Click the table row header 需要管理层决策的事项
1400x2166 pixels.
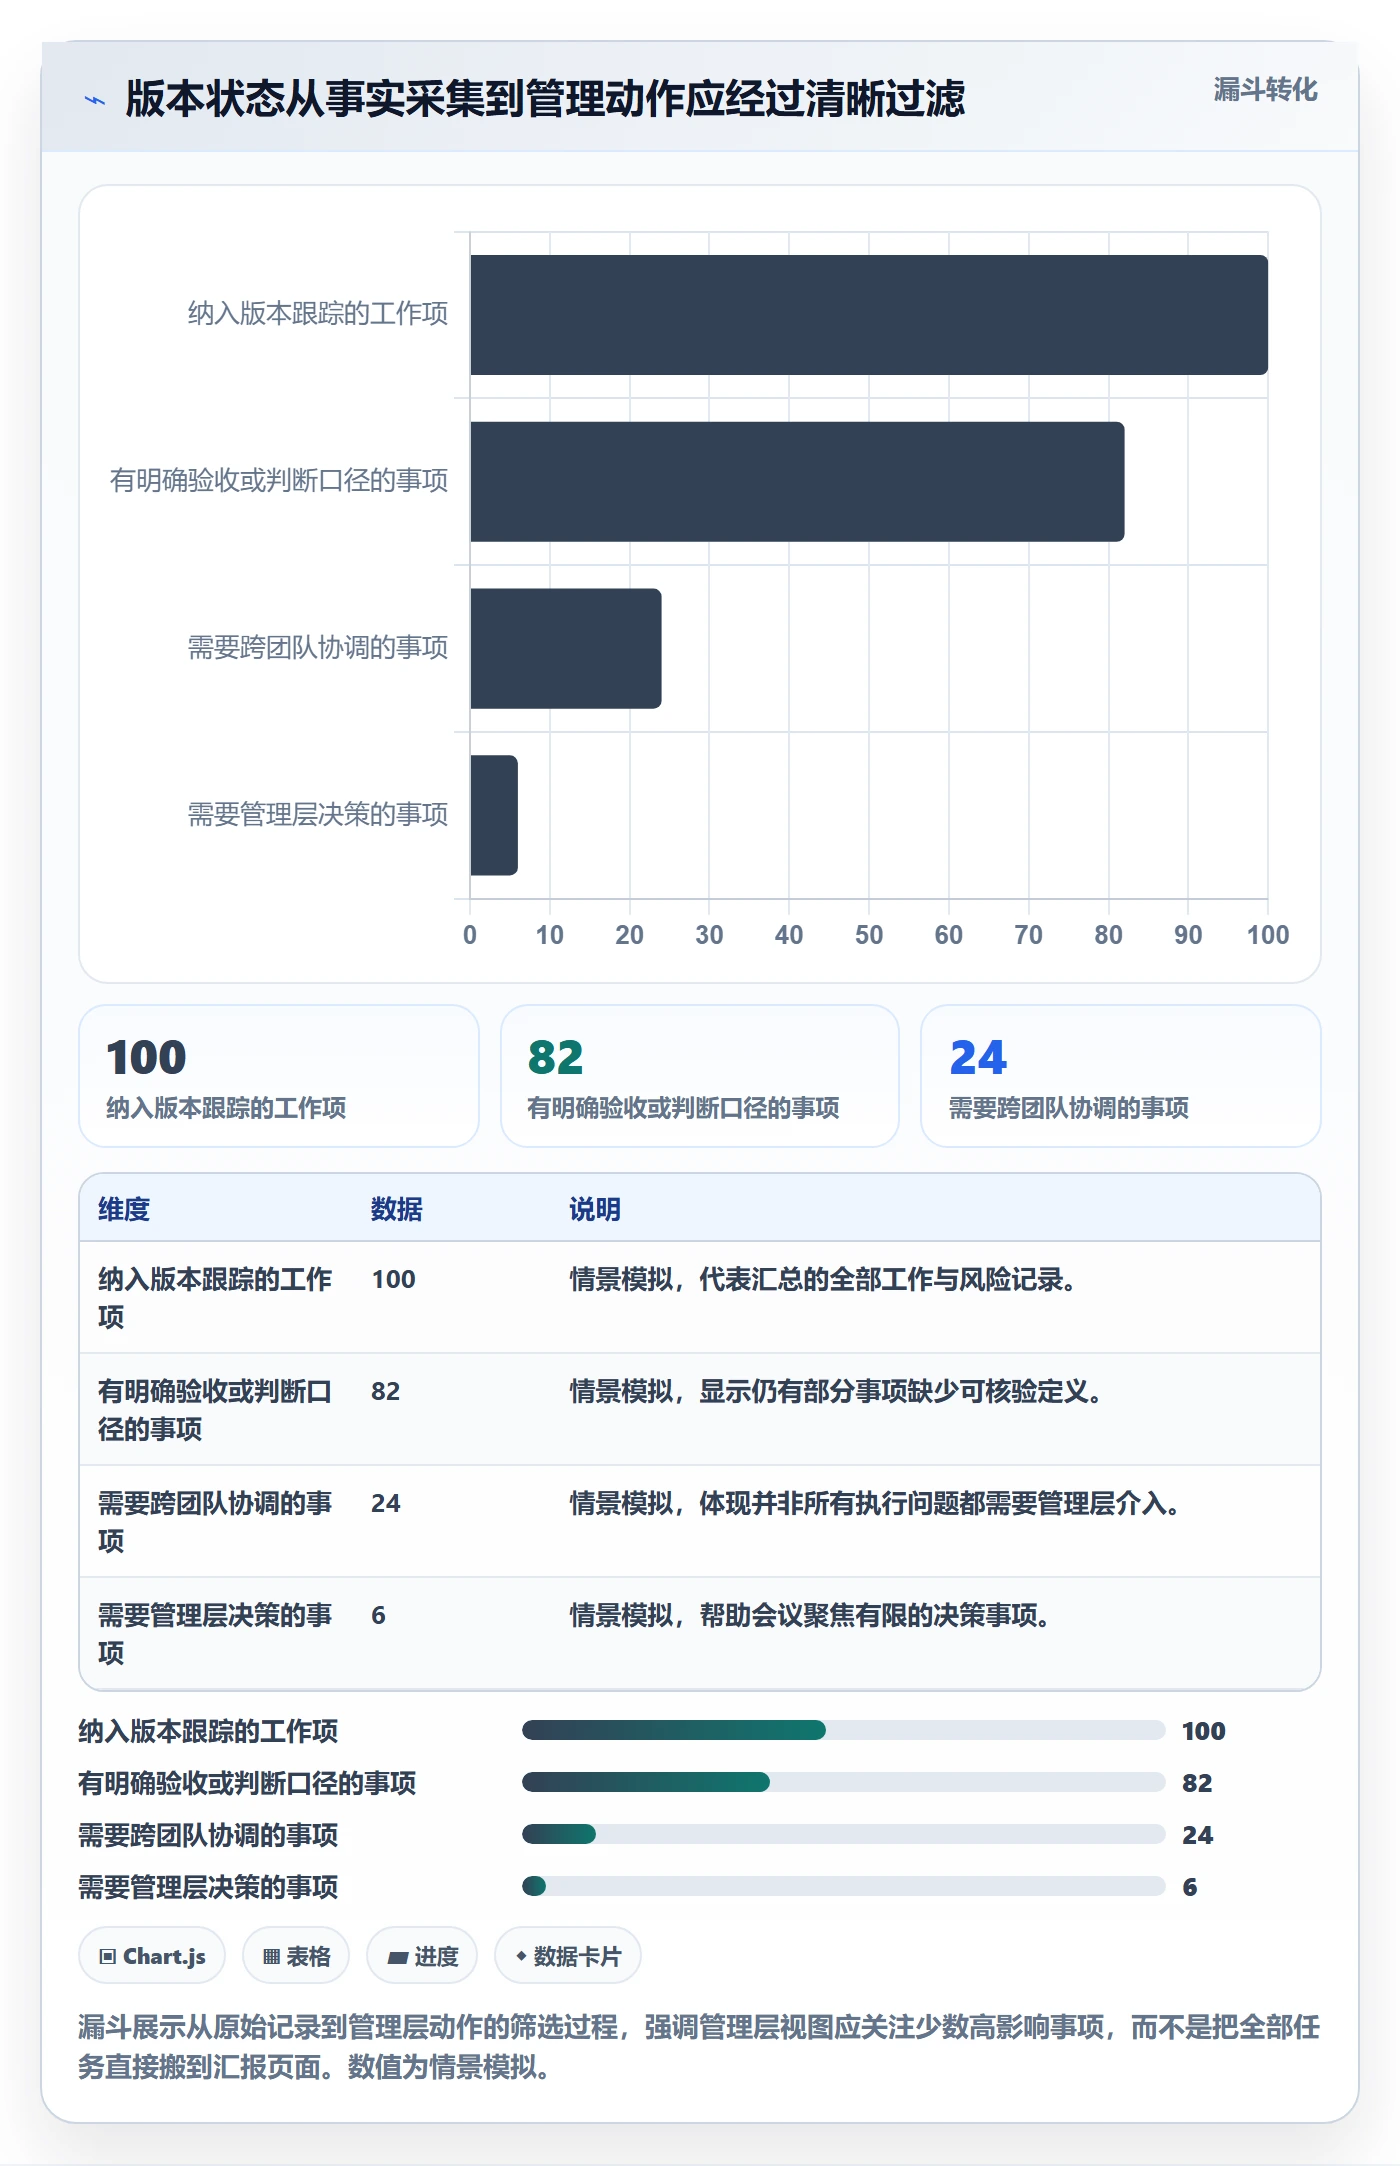point(215,1634)
